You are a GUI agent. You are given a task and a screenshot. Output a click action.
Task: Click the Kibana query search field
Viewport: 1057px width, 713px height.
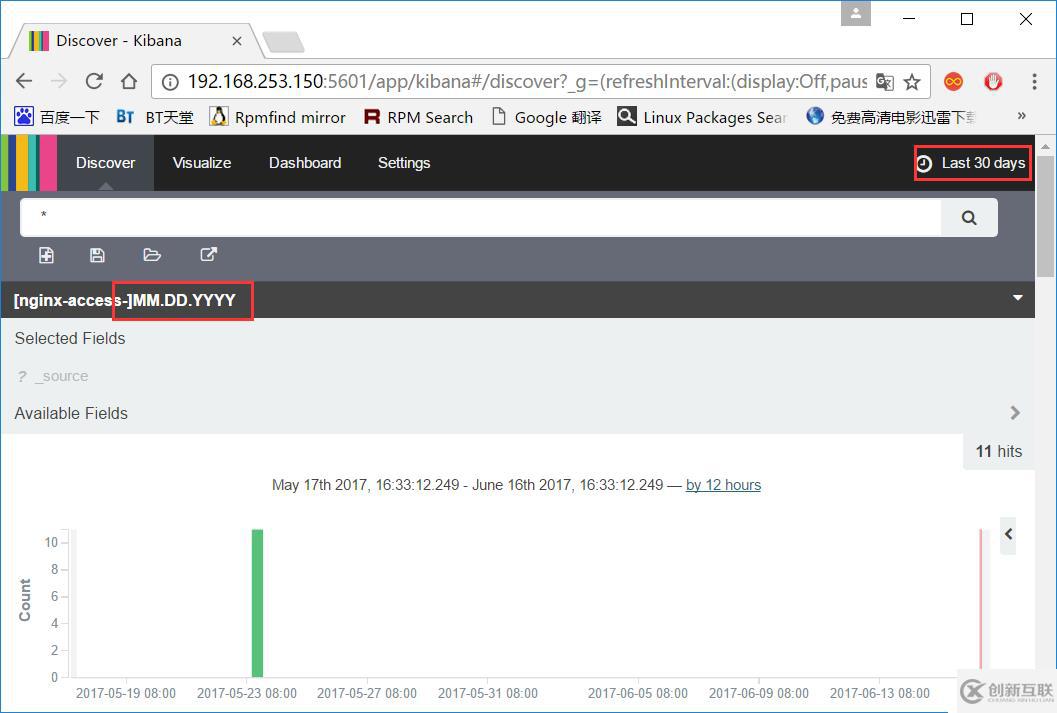(x=480, y=217)
